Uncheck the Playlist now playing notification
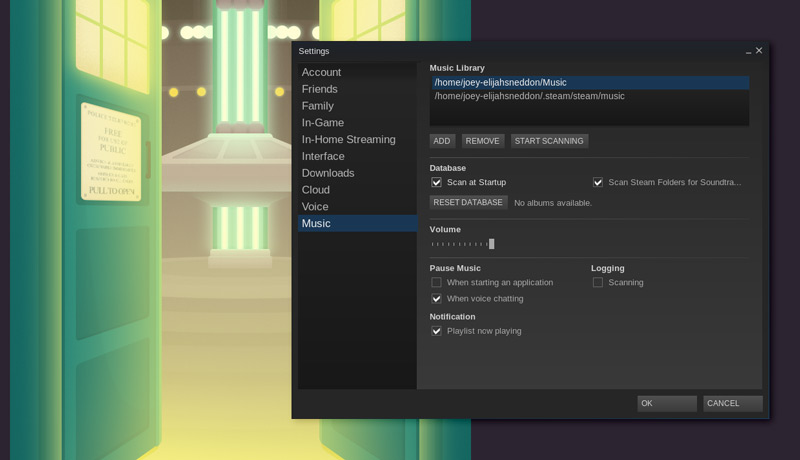 click(x=437, y=331)
